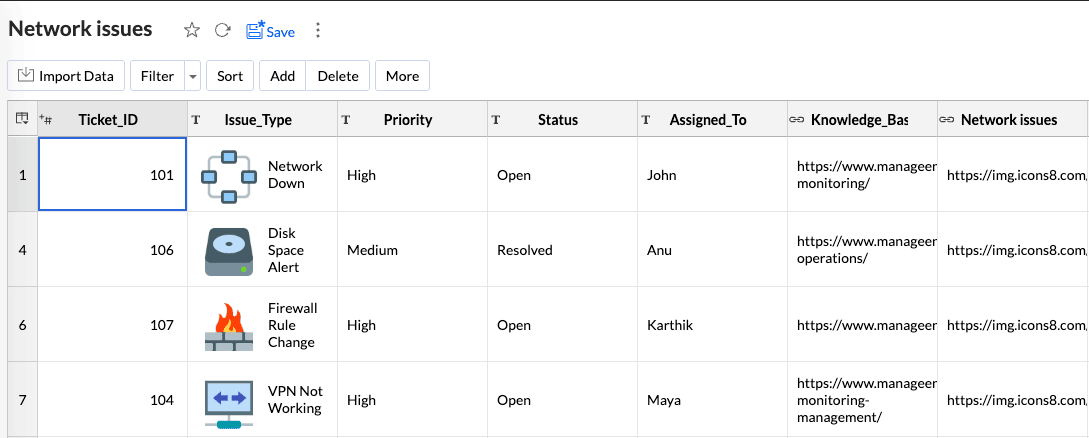Click the Firewall Rule Change icon

[229, 325]
